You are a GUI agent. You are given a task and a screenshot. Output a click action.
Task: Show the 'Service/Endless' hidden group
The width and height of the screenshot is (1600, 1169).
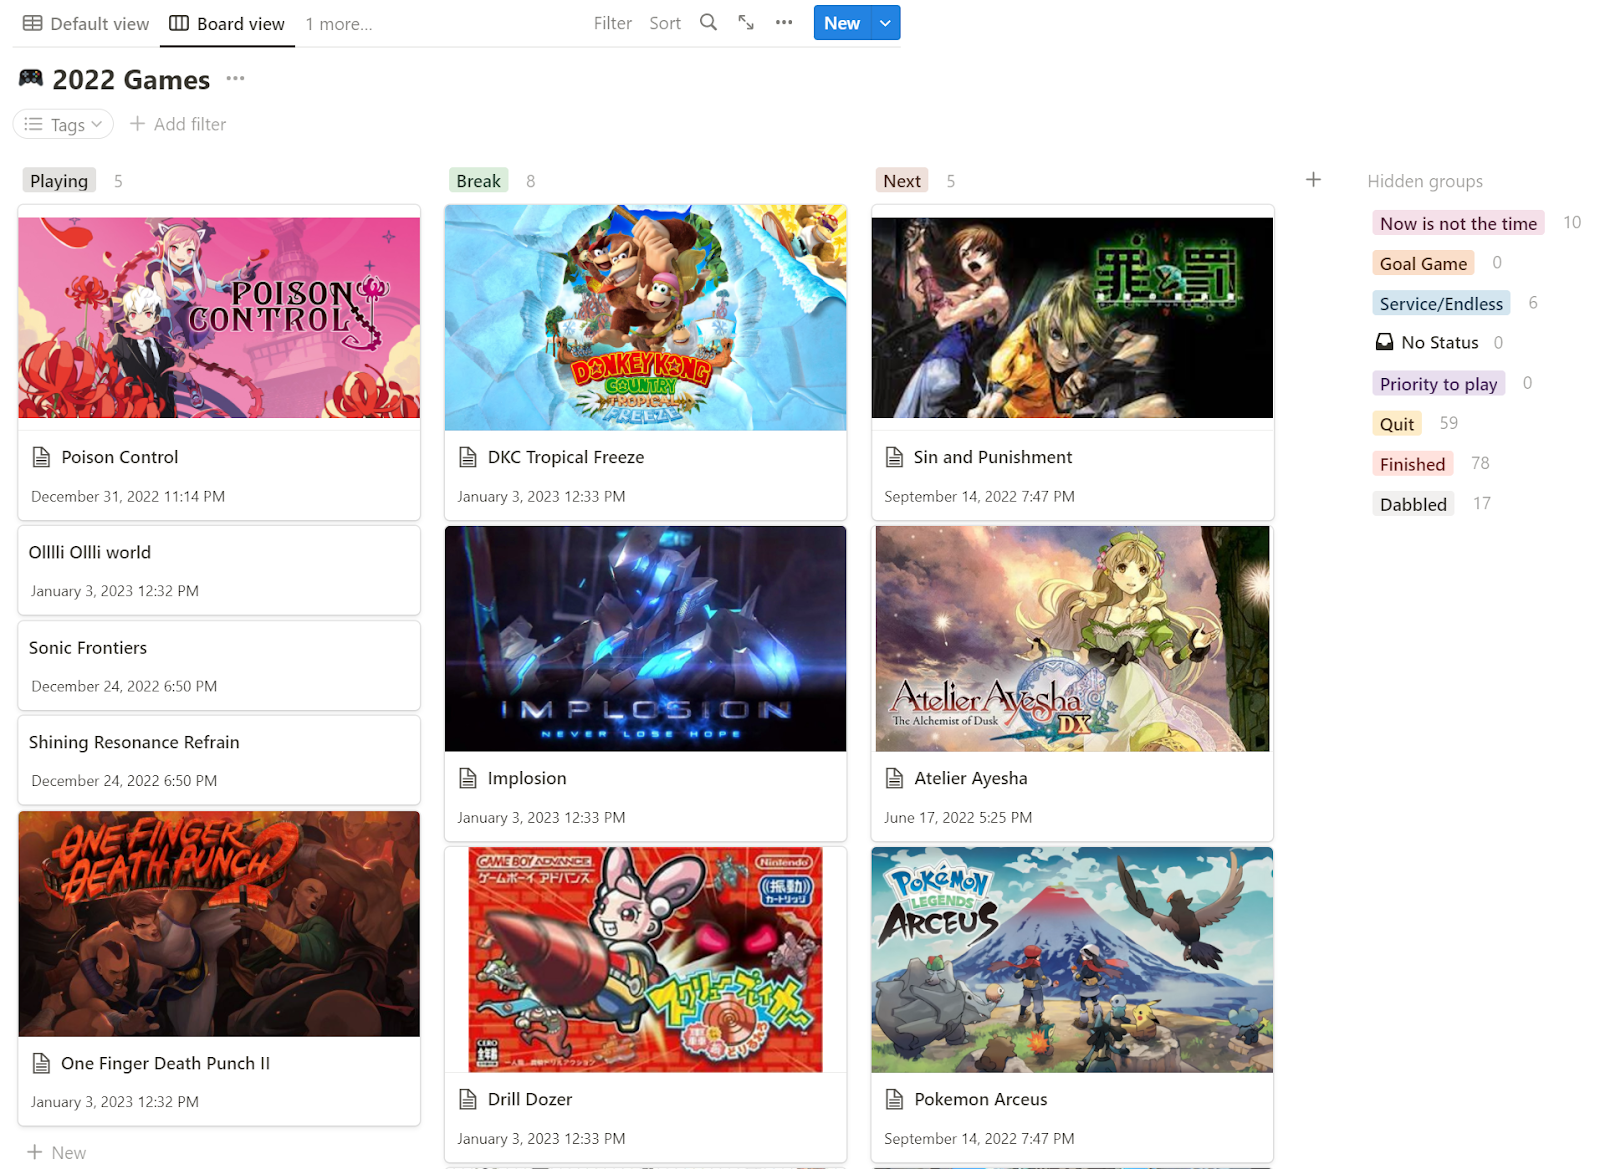(1441, 303)
